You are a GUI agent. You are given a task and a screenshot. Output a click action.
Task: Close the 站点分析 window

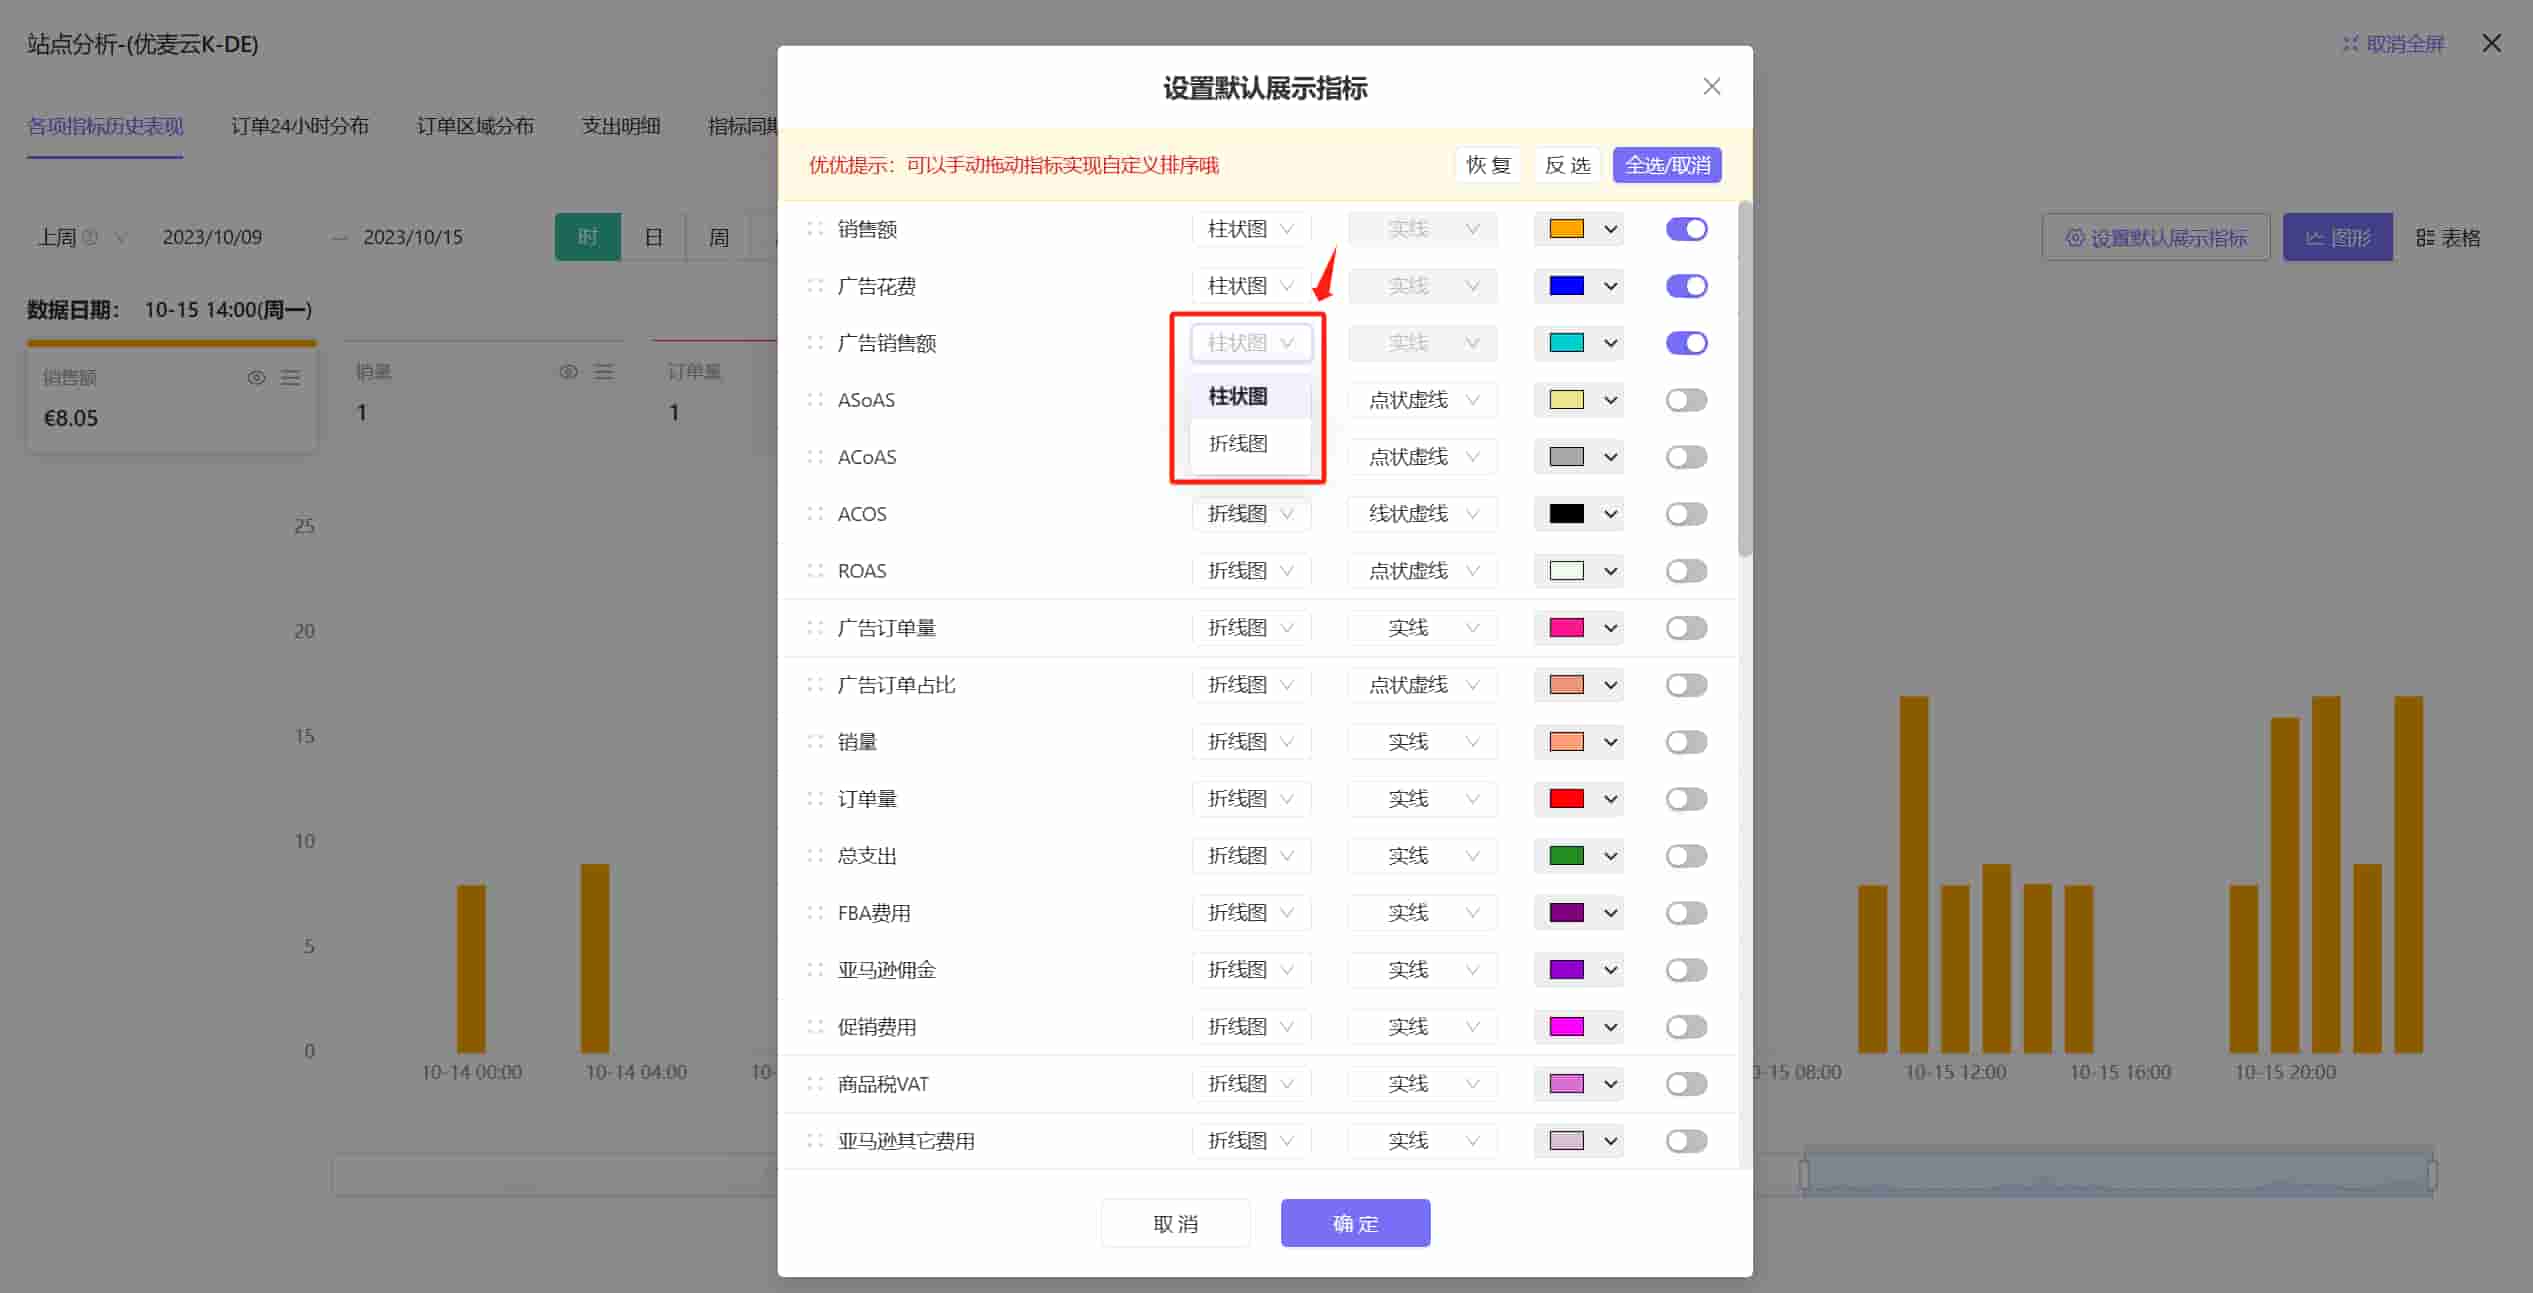2491,43
